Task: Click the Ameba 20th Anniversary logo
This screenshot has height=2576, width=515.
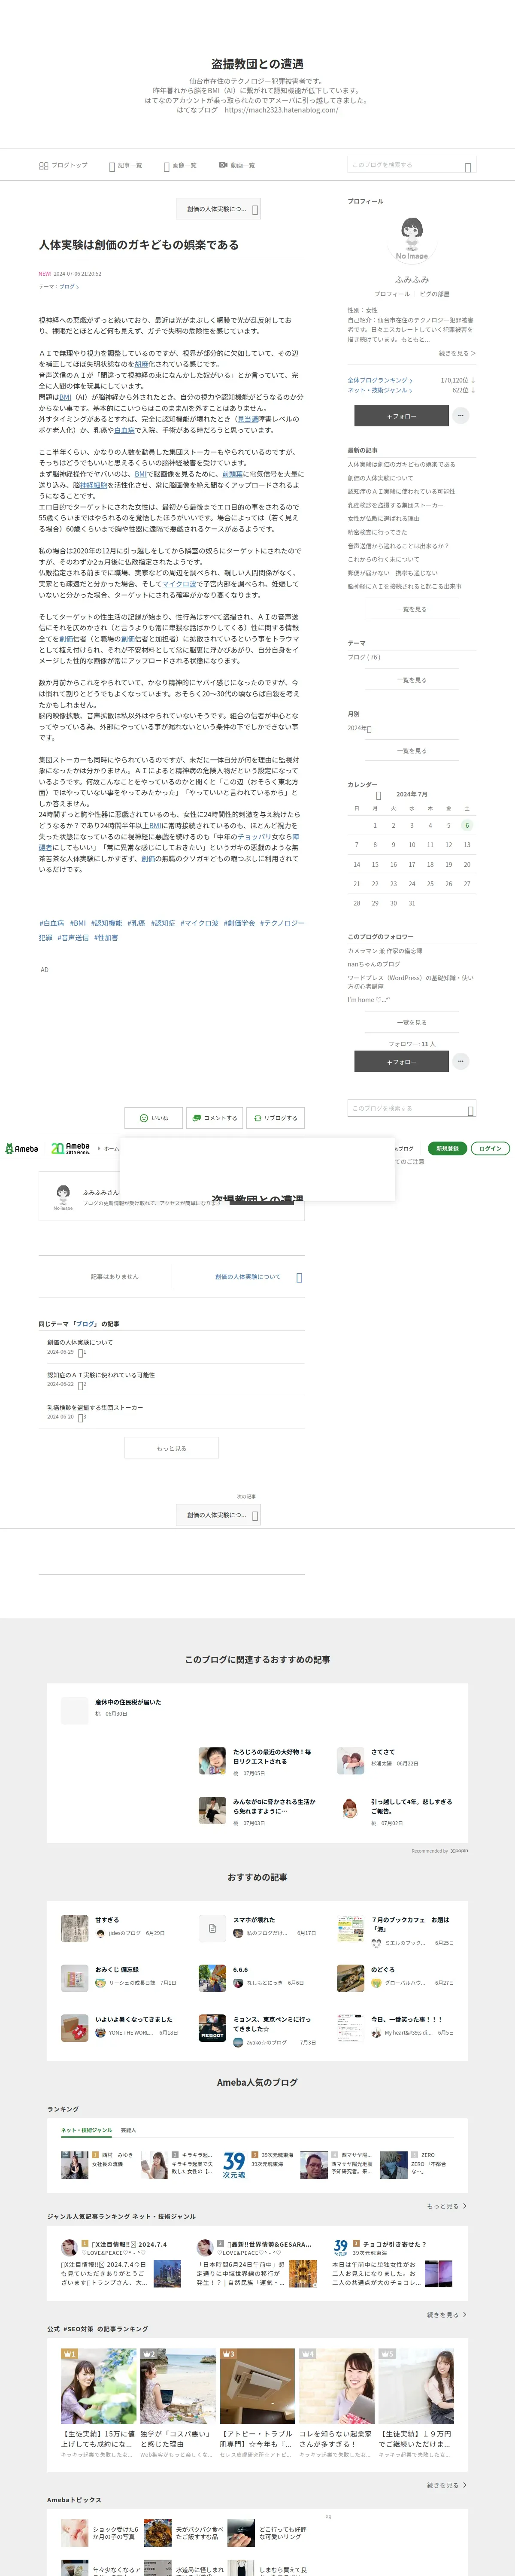Action: pos(70,1148)
